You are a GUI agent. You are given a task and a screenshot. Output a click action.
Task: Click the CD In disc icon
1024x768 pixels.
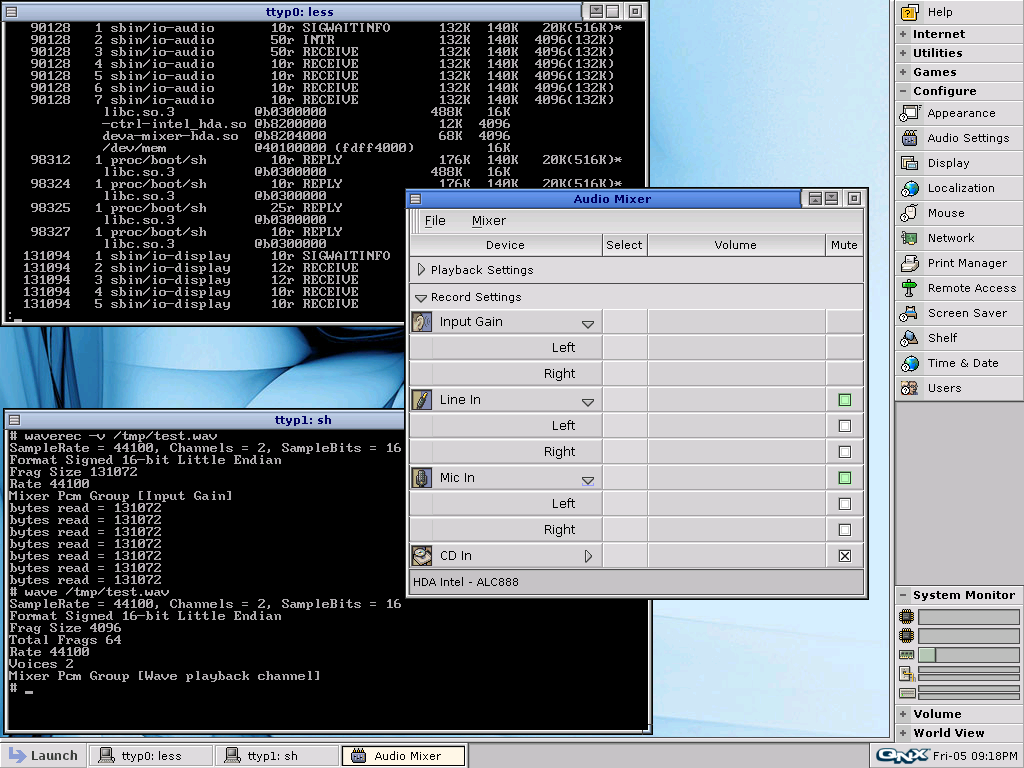pyautogui.click(x=422, y=556)
